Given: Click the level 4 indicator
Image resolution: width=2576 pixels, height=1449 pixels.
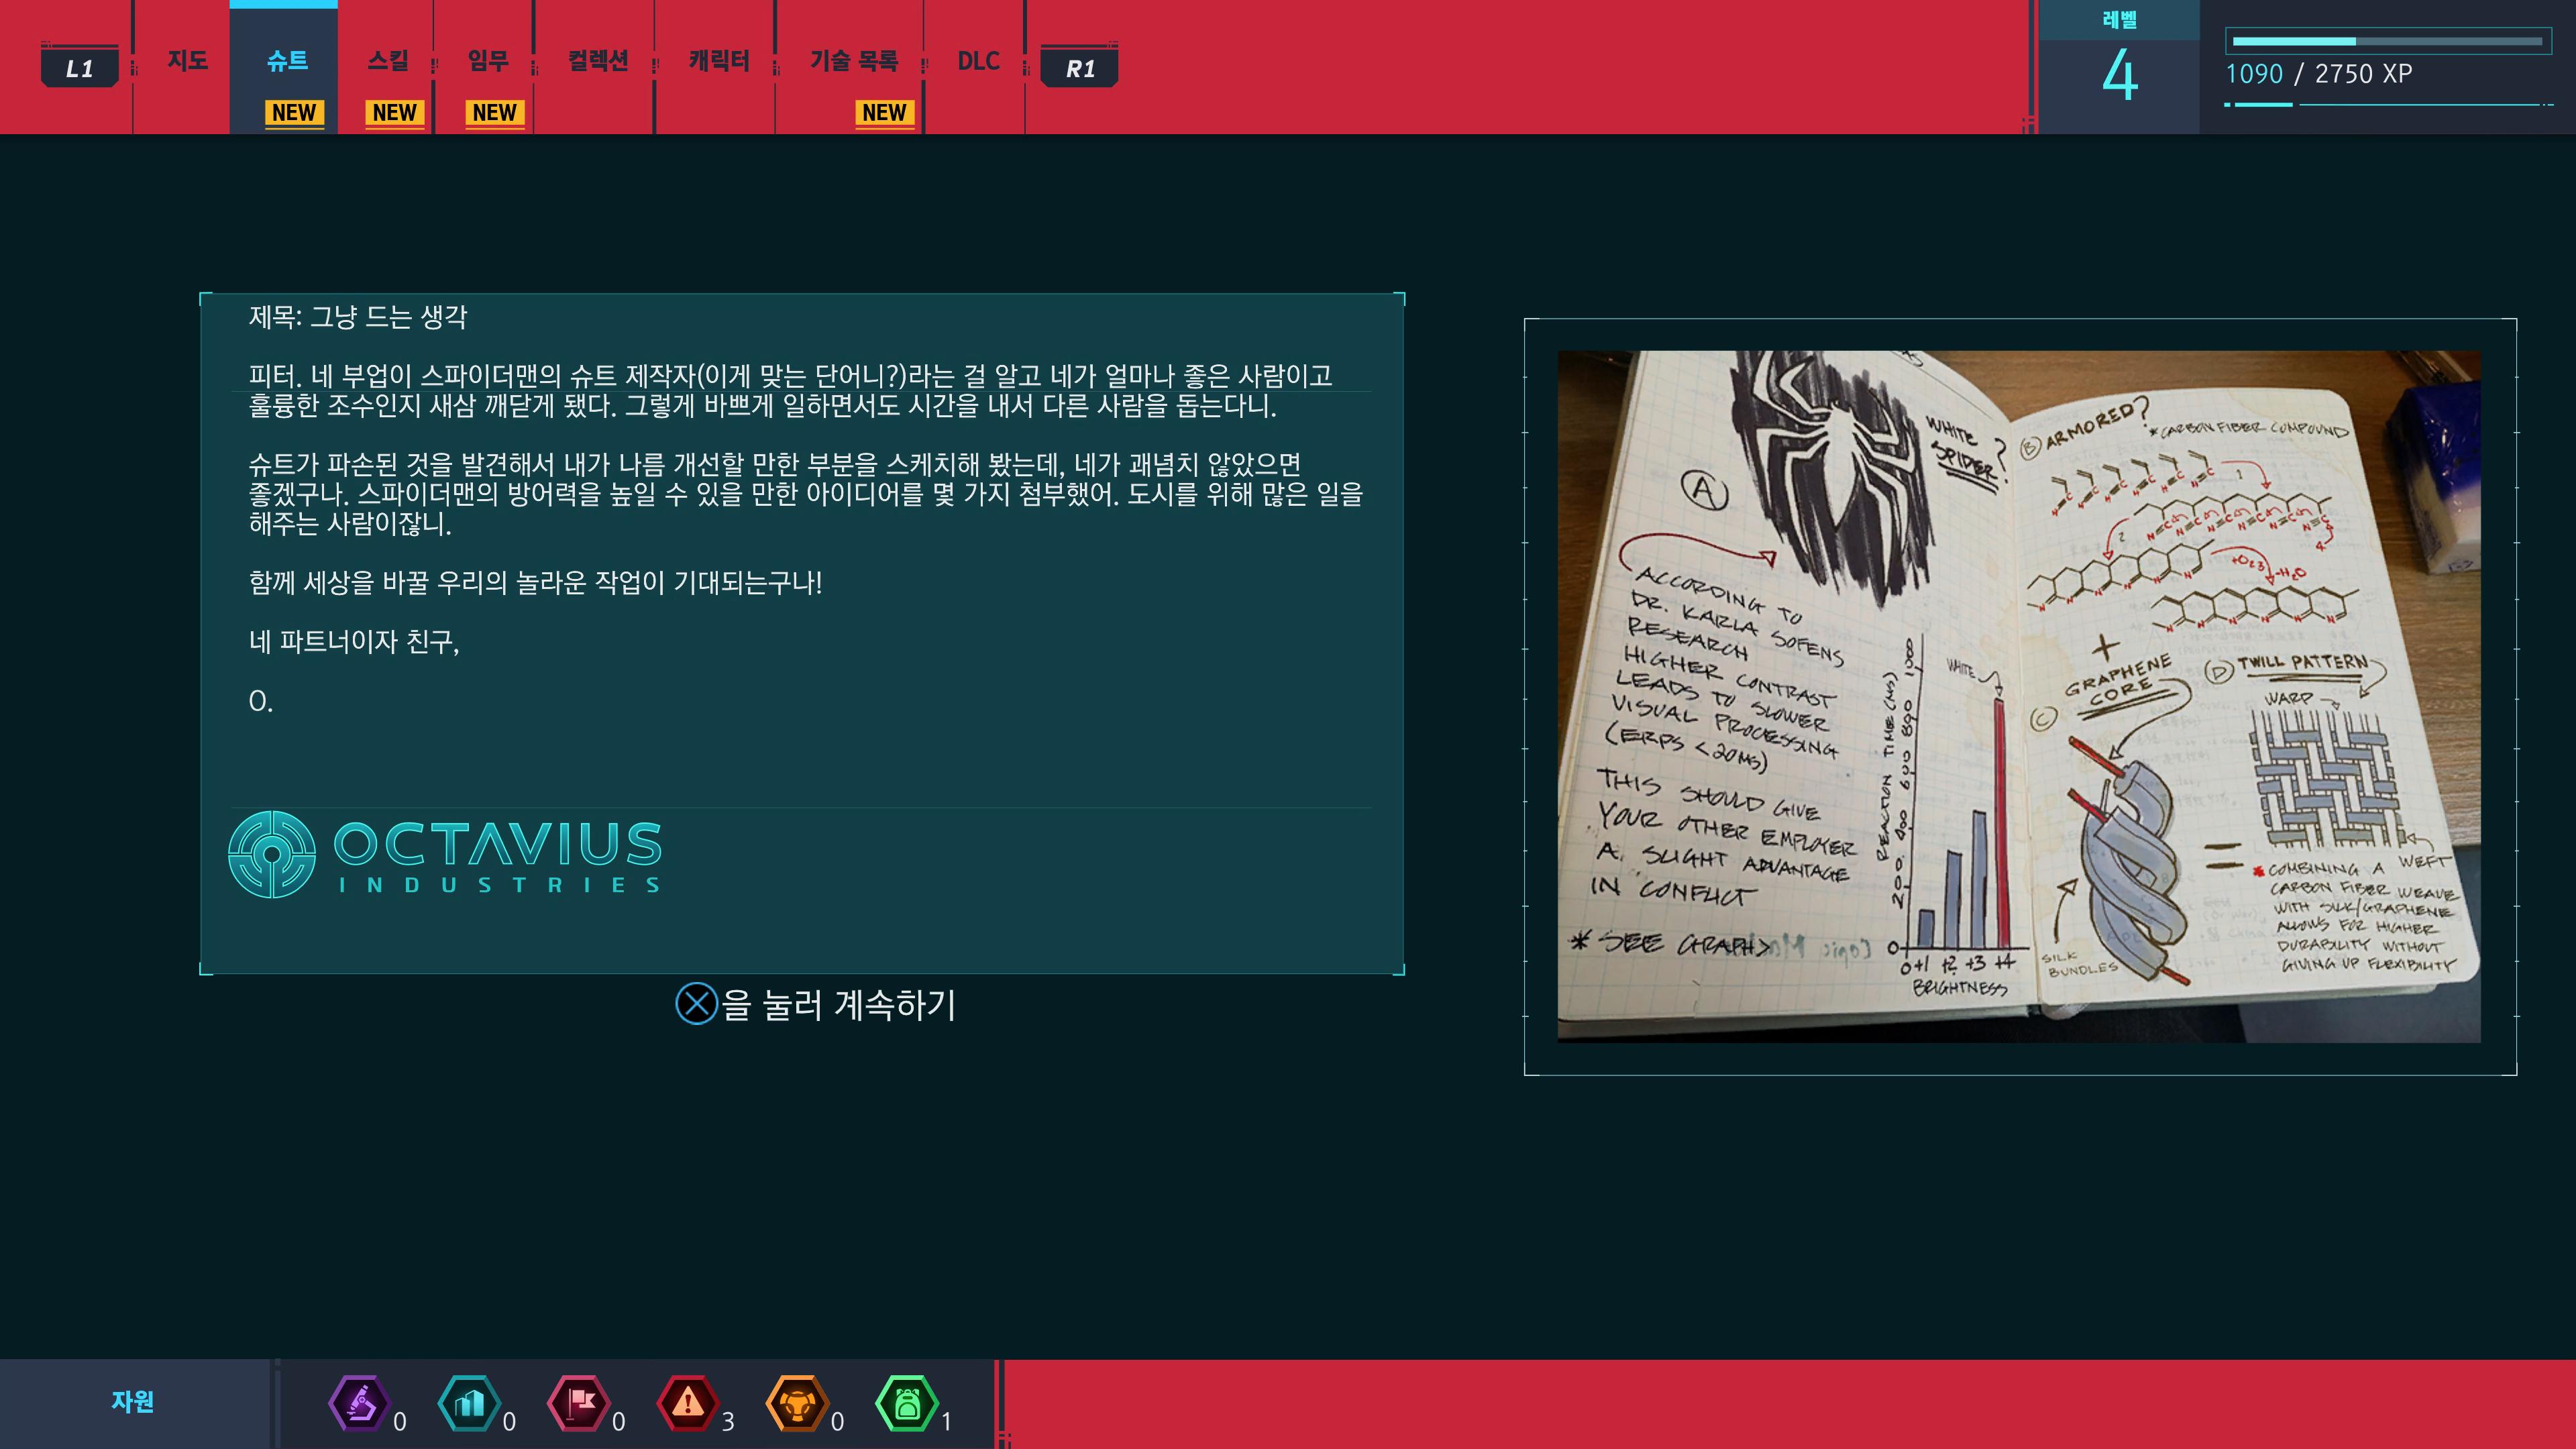Looking at the screenshot, I should (2119, 76).
